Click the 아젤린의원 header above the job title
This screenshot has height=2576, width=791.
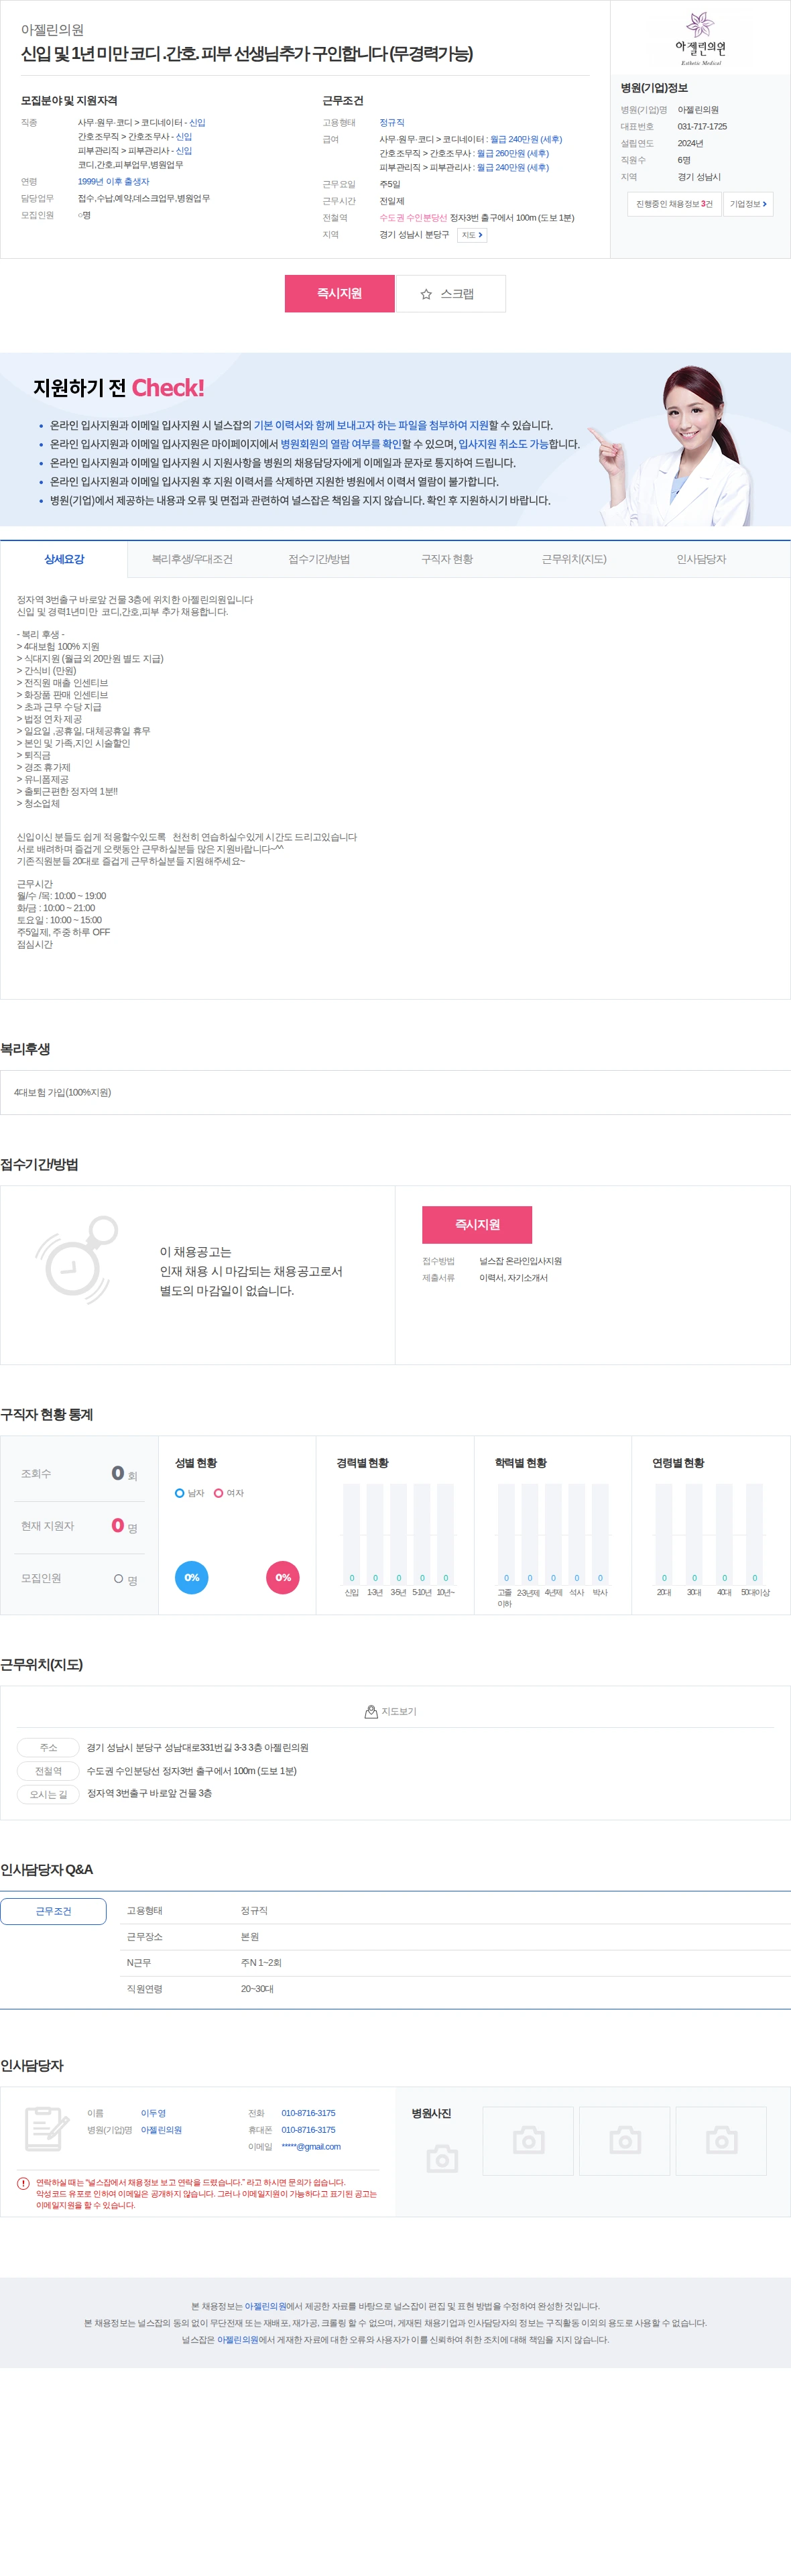tap(52, 30)
